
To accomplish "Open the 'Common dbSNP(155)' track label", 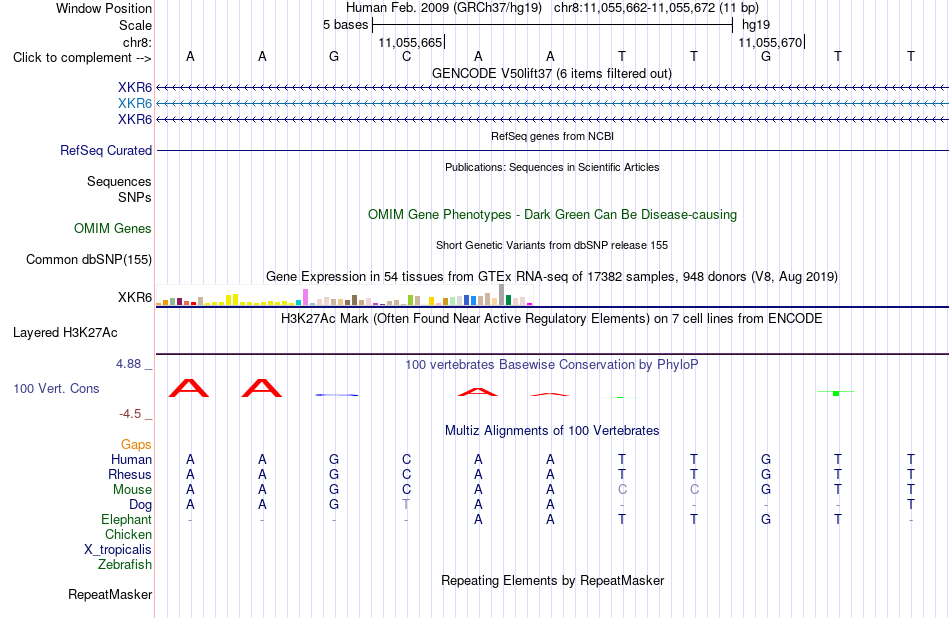I will [88, 259].
